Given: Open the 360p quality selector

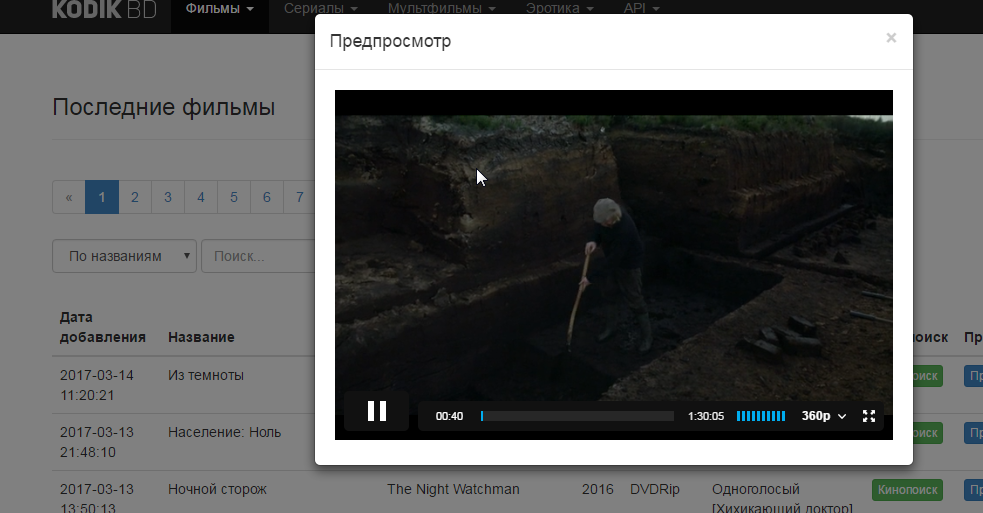Looking at the screenshot, I should pyautogui.click(x=824, y=416).
